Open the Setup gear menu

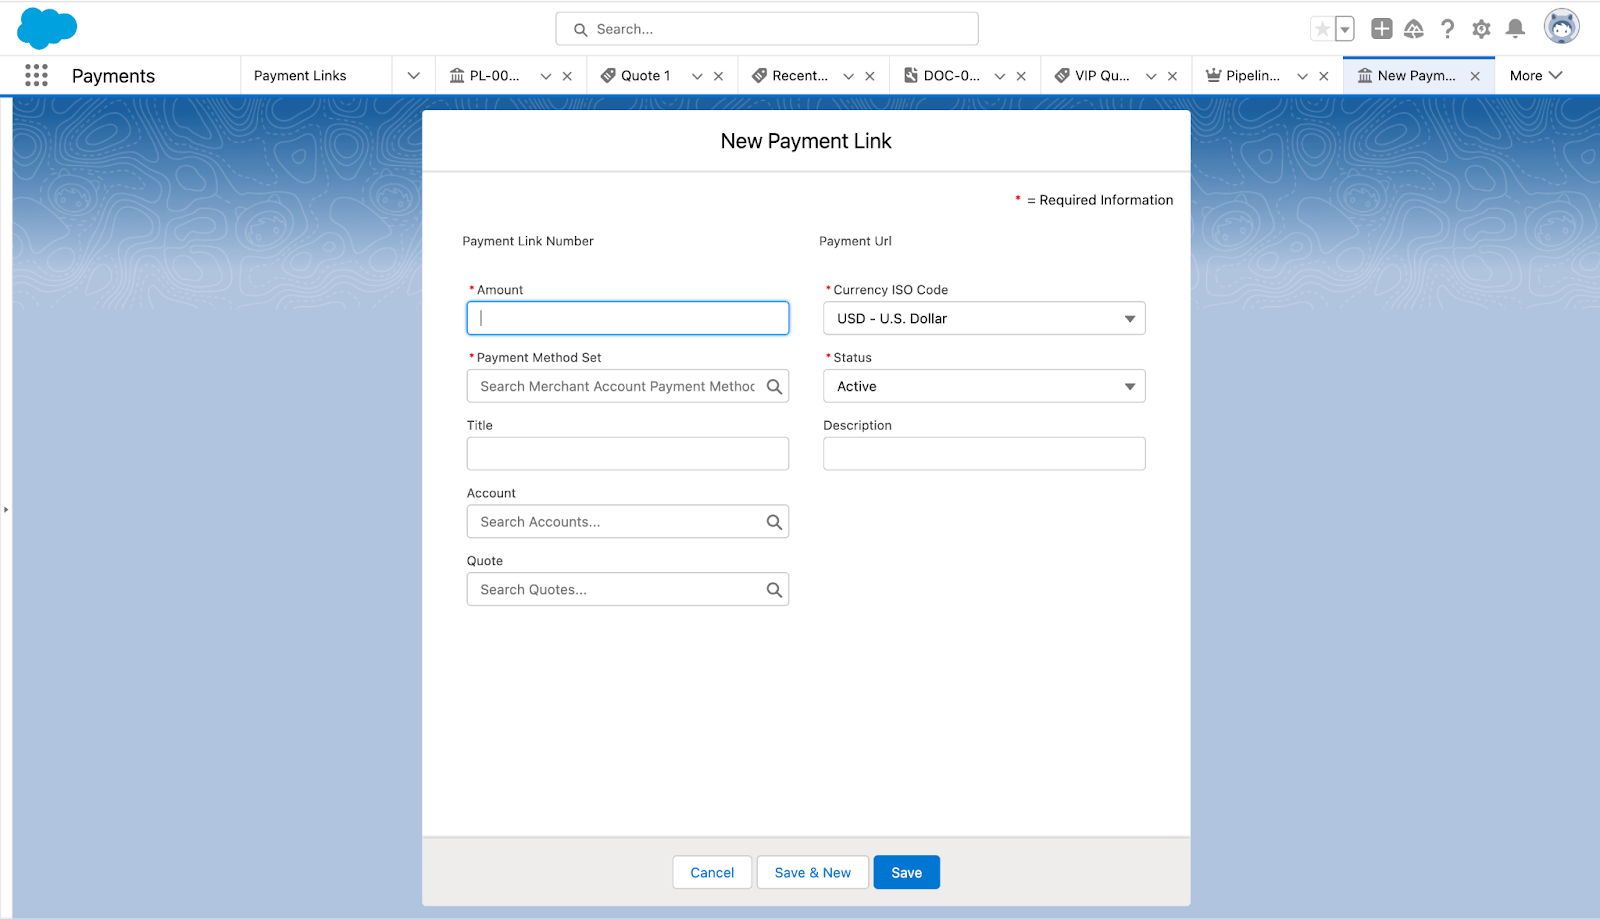pos(1481,29)
